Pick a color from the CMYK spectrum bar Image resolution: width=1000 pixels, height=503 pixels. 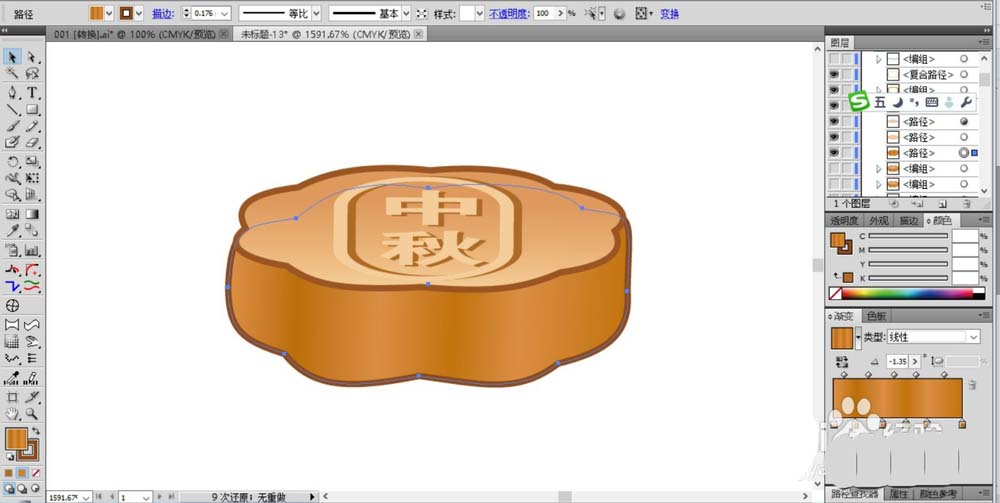906,293
